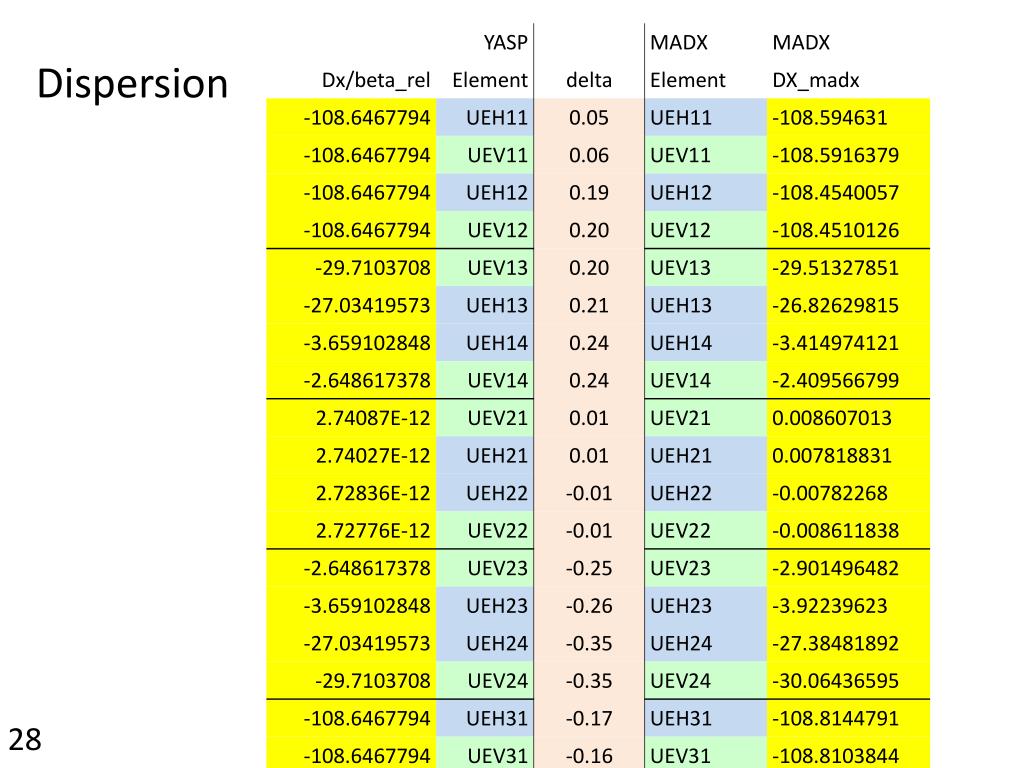Select the Dx/beta_rel value 2.74087E-12
The height and width of the screenshot is (768, 1024).
tap(373, 418)
